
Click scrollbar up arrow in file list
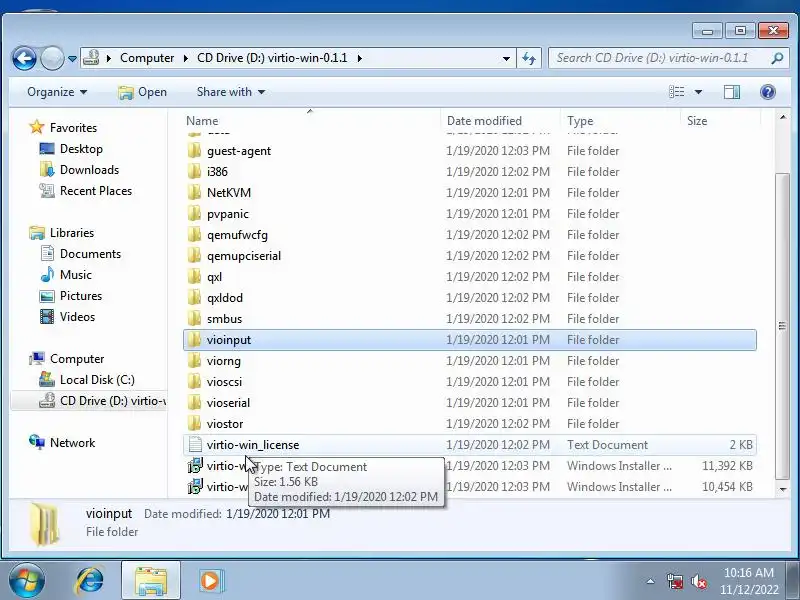782,118
